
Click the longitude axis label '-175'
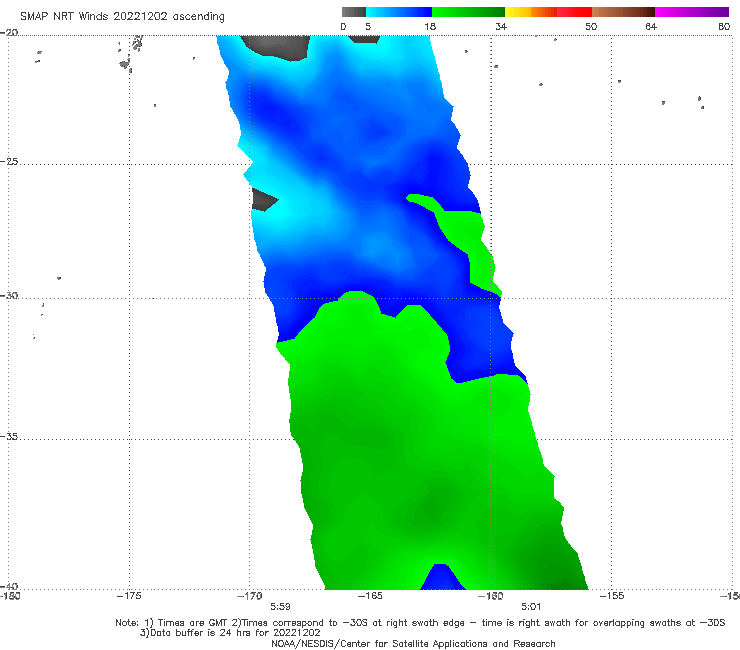pyautogui.click(x=129, y=596)
